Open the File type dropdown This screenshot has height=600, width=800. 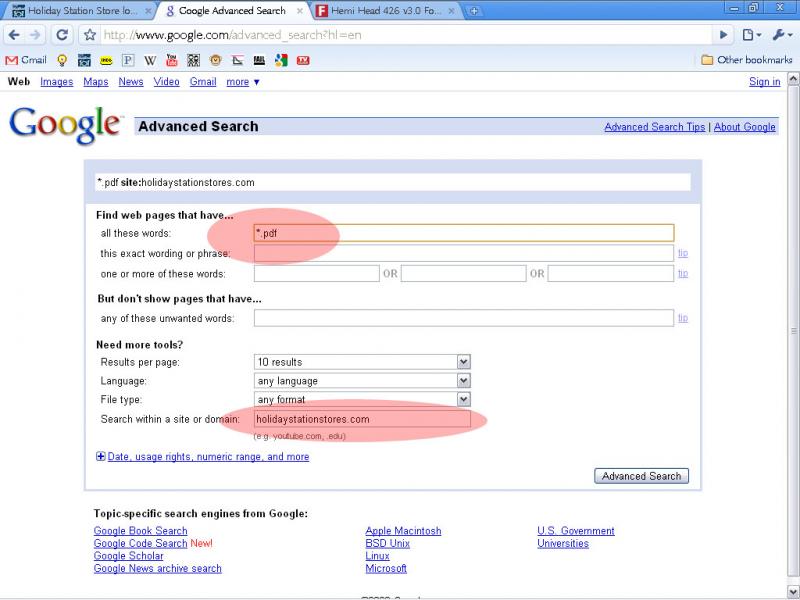pos(362,399)
